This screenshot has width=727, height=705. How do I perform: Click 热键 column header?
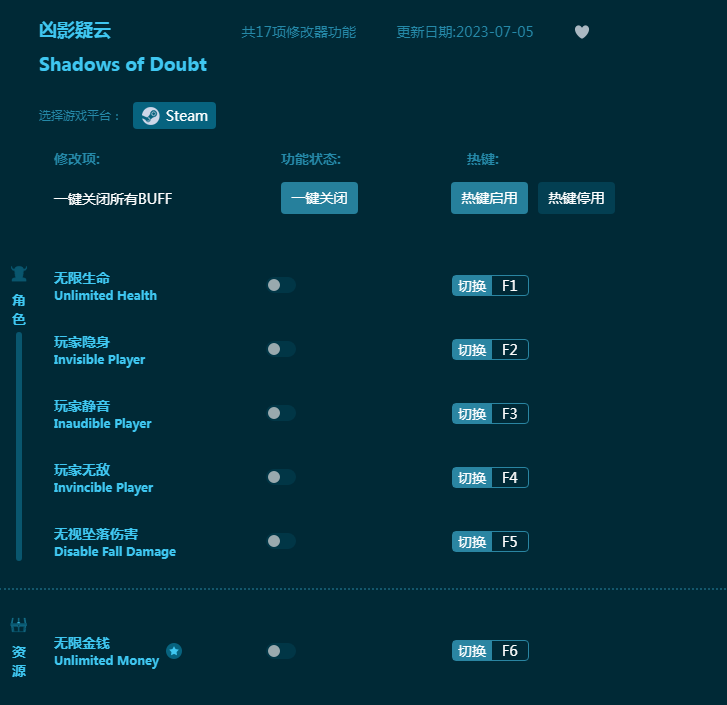point(483,159)
